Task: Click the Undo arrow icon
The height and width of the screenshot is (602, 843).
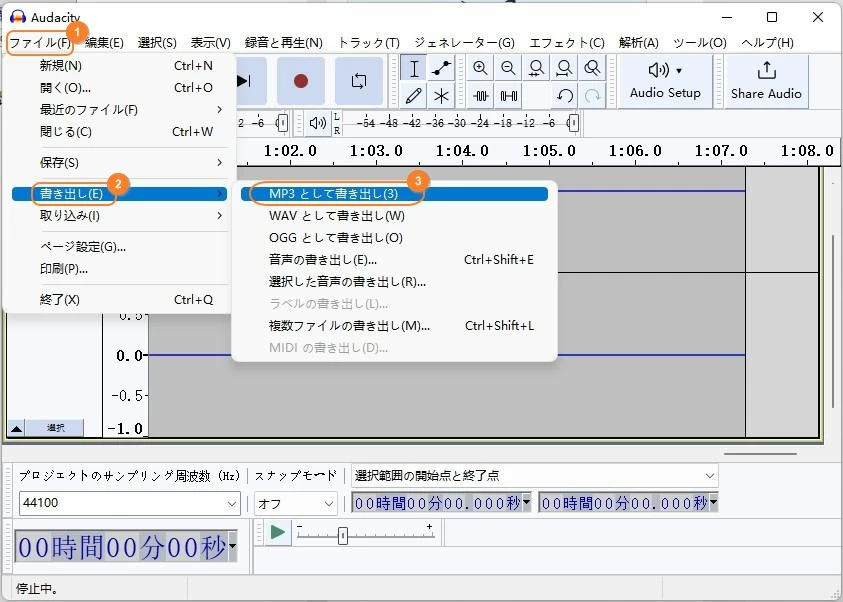Action: click(x=564, y=96)
